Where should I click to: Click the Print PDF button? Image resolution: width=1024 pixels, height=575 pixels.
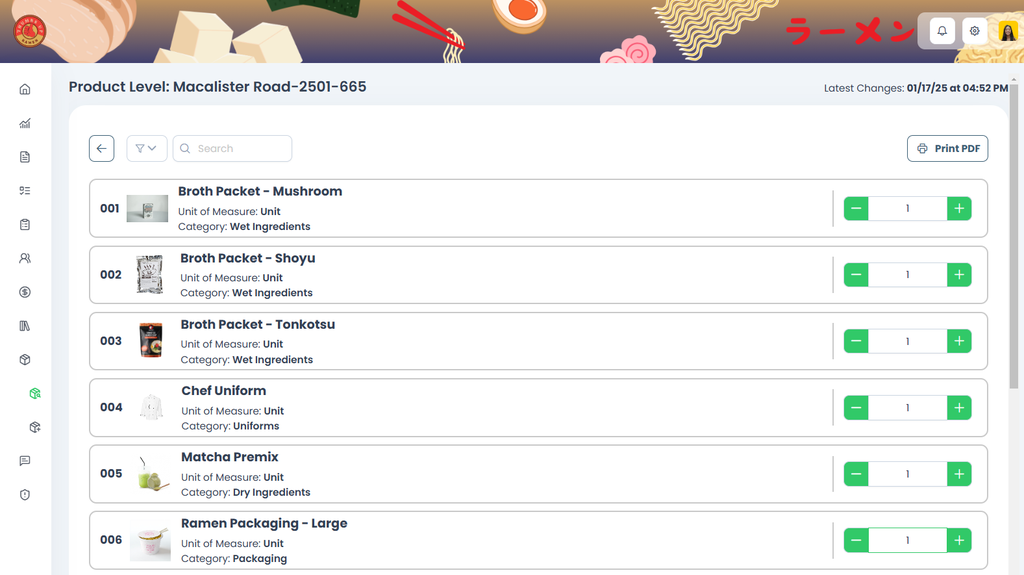click(948, 148)
